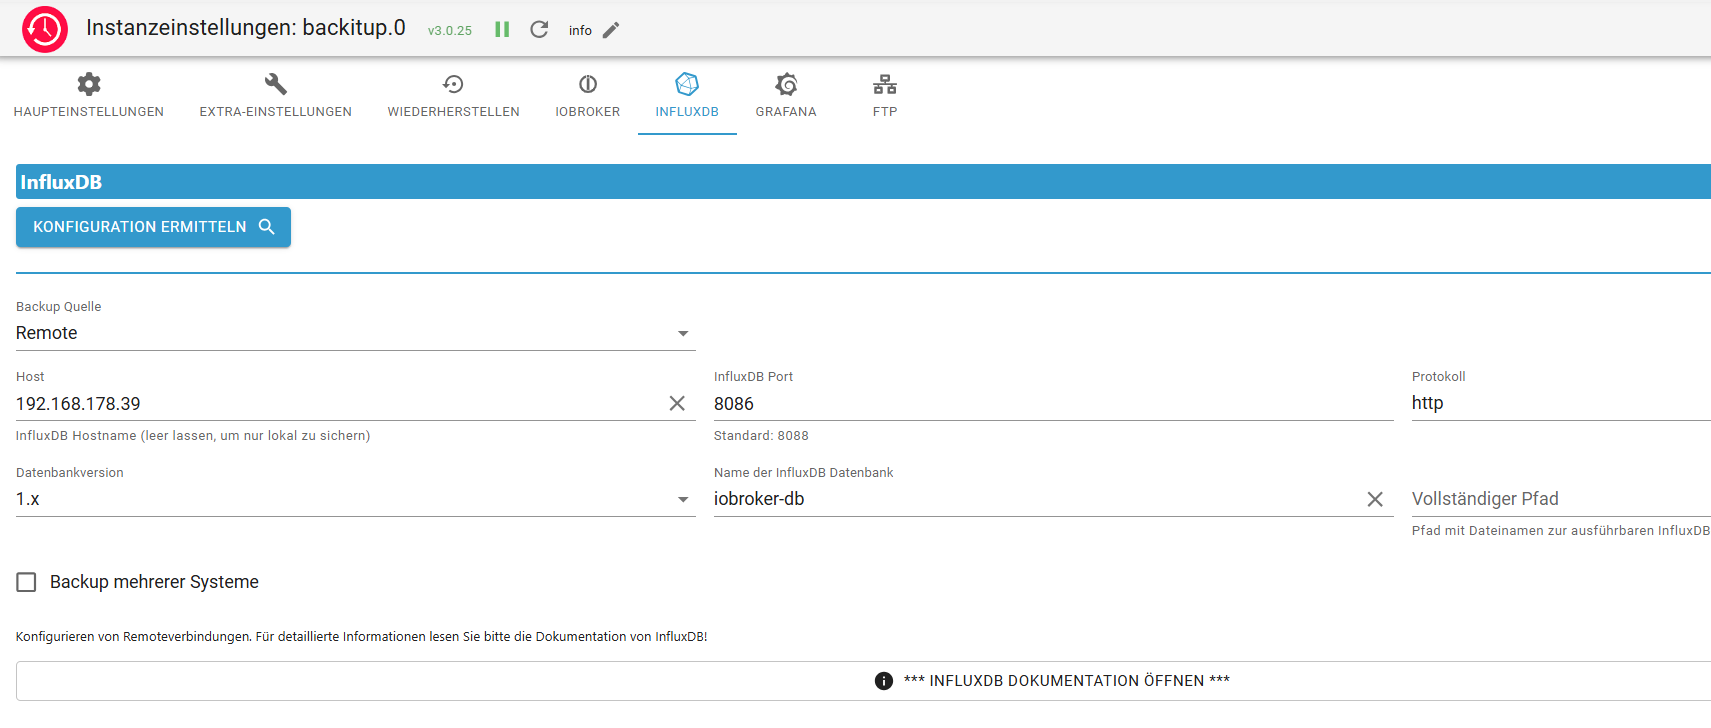Restart the instance with the reload icon
This screenshot has width=1711, height=728.
(539, 30)
